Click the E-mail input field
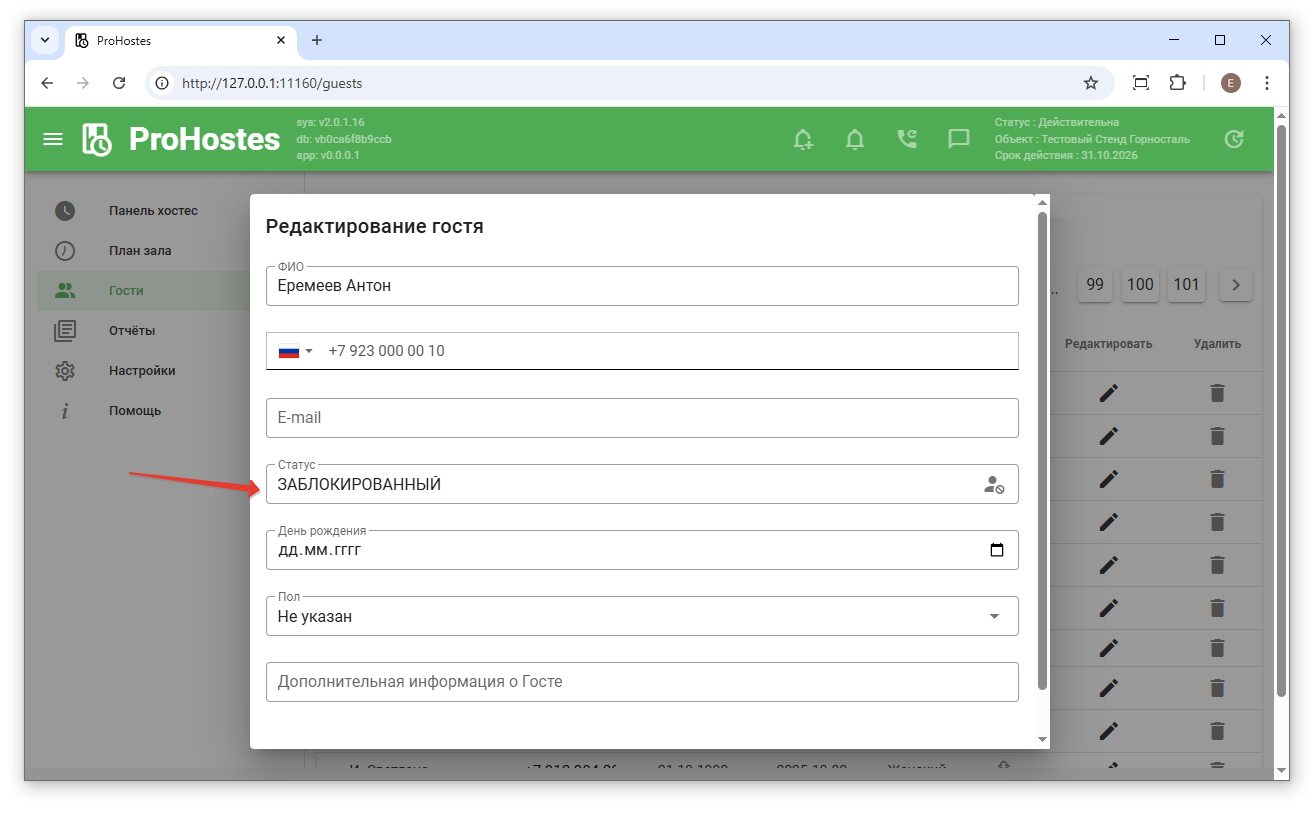 (642, 418)
